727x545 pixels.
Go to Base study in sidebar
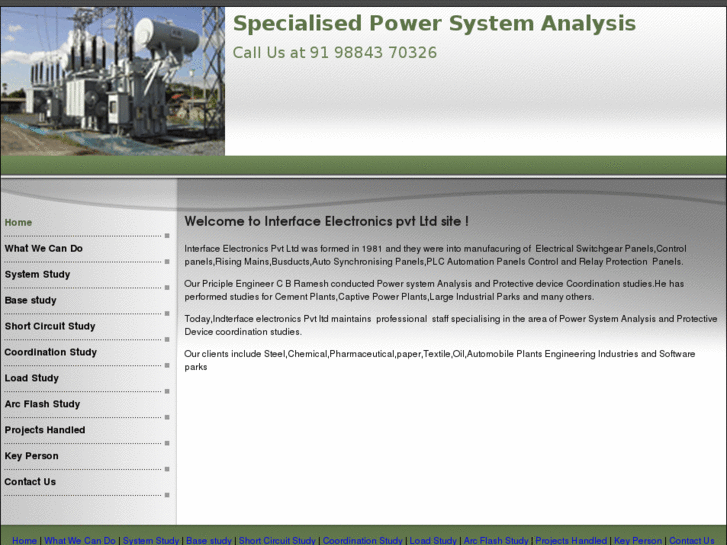31,300
